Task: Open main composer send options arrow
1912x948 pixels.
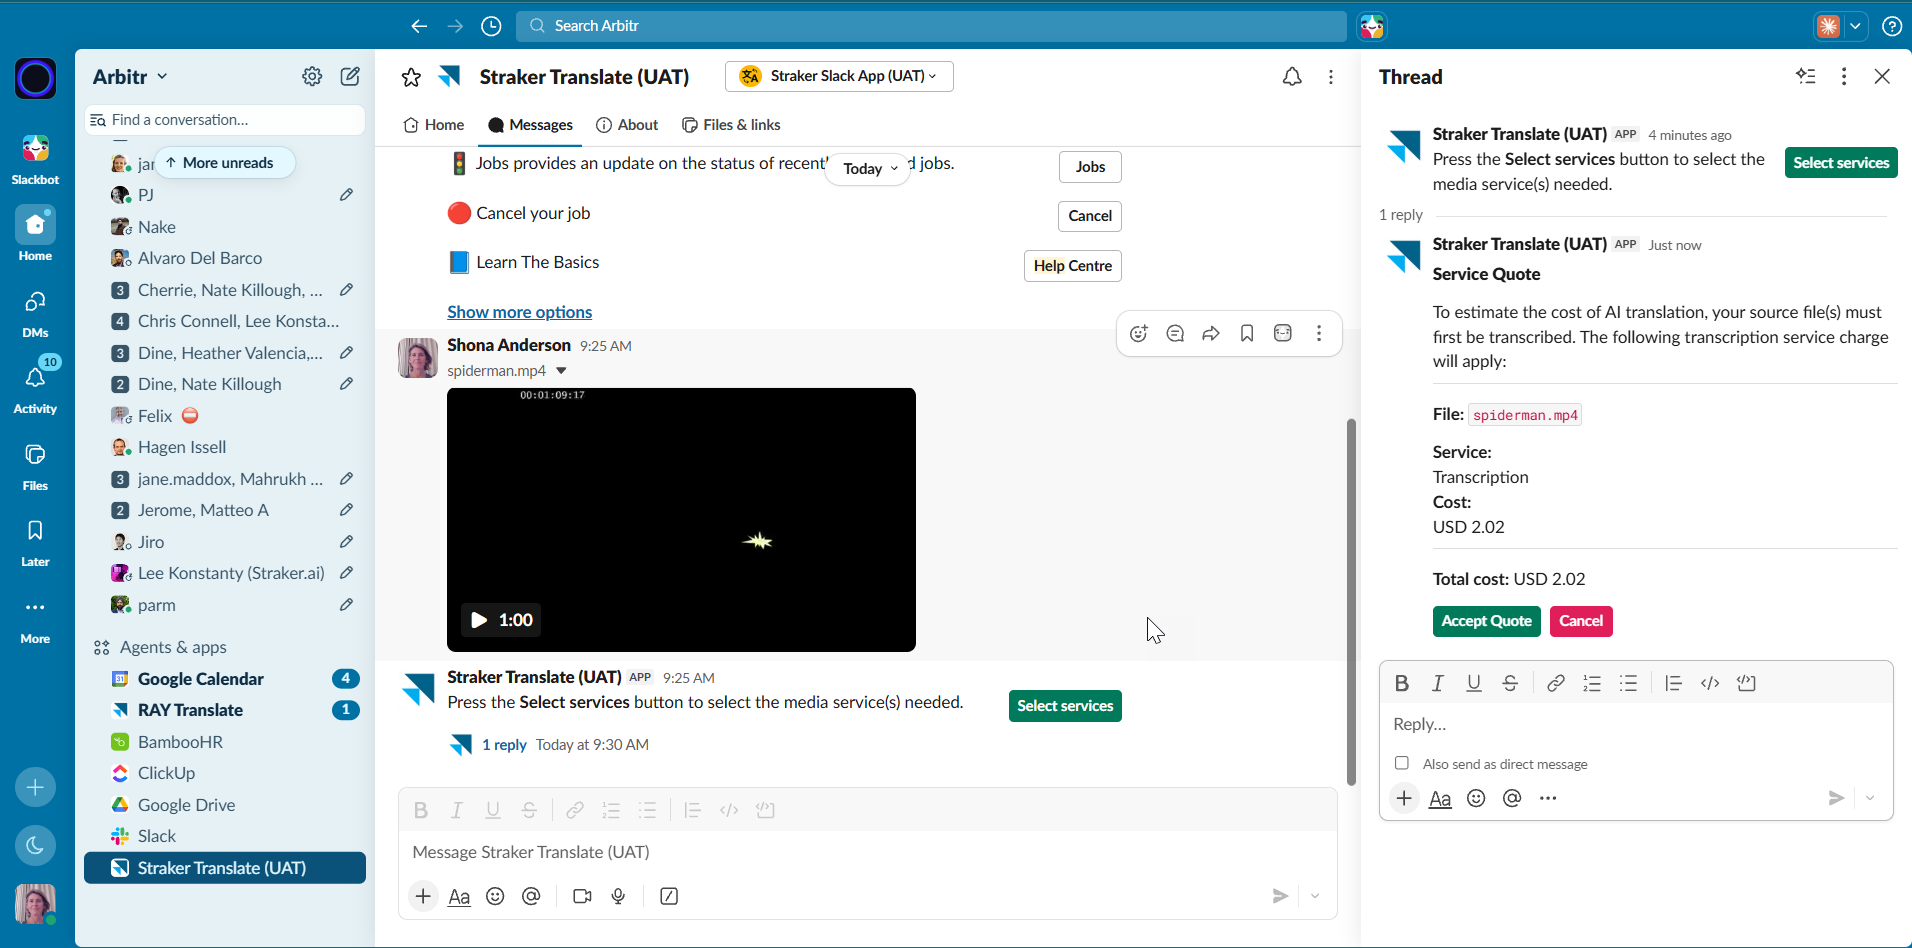Action: [1315, 896]
